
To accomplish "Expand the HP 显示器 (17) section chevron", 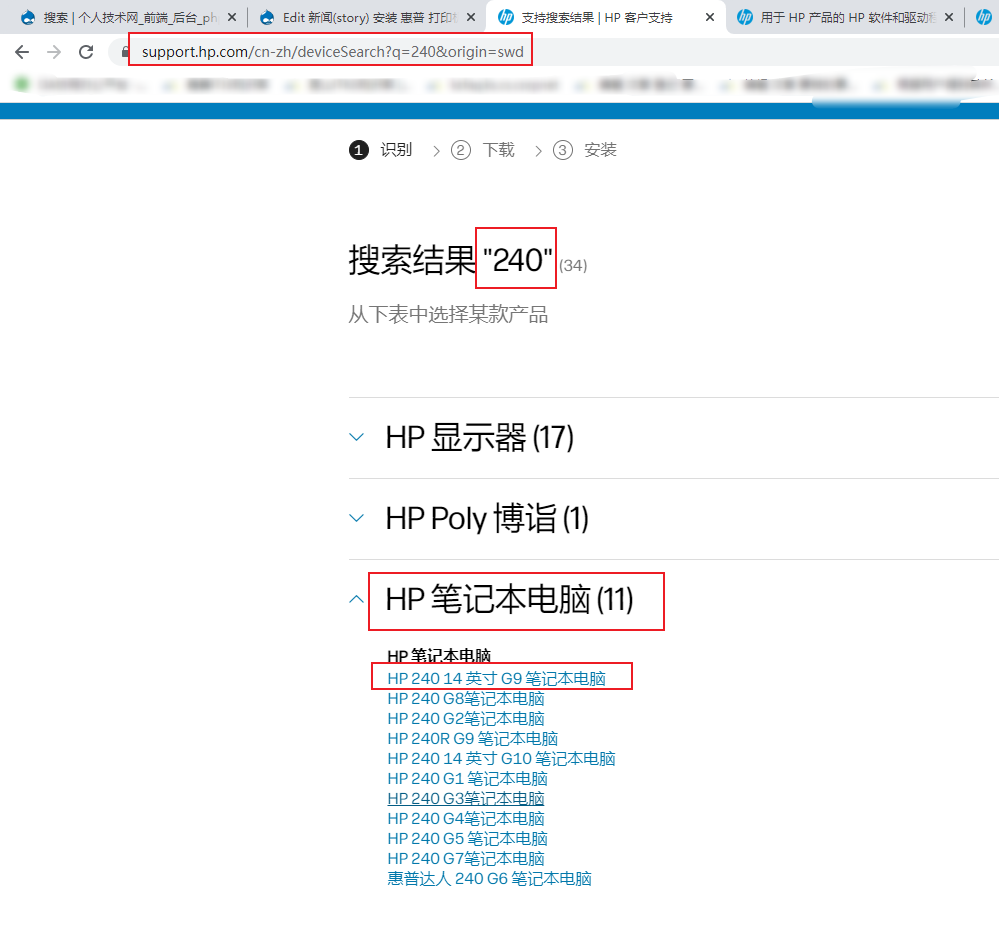I will 357,437.
